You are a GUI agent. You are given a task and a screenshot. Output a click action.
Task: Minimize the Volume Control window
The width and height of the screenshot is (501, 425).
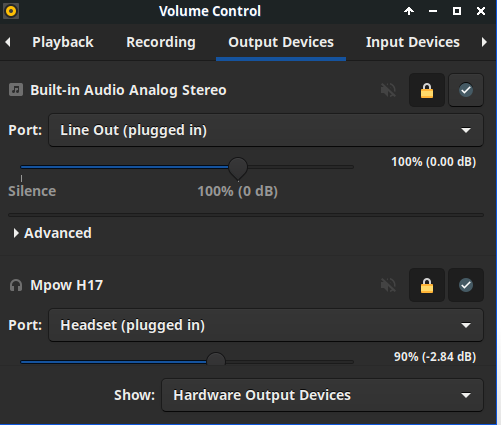433,11
